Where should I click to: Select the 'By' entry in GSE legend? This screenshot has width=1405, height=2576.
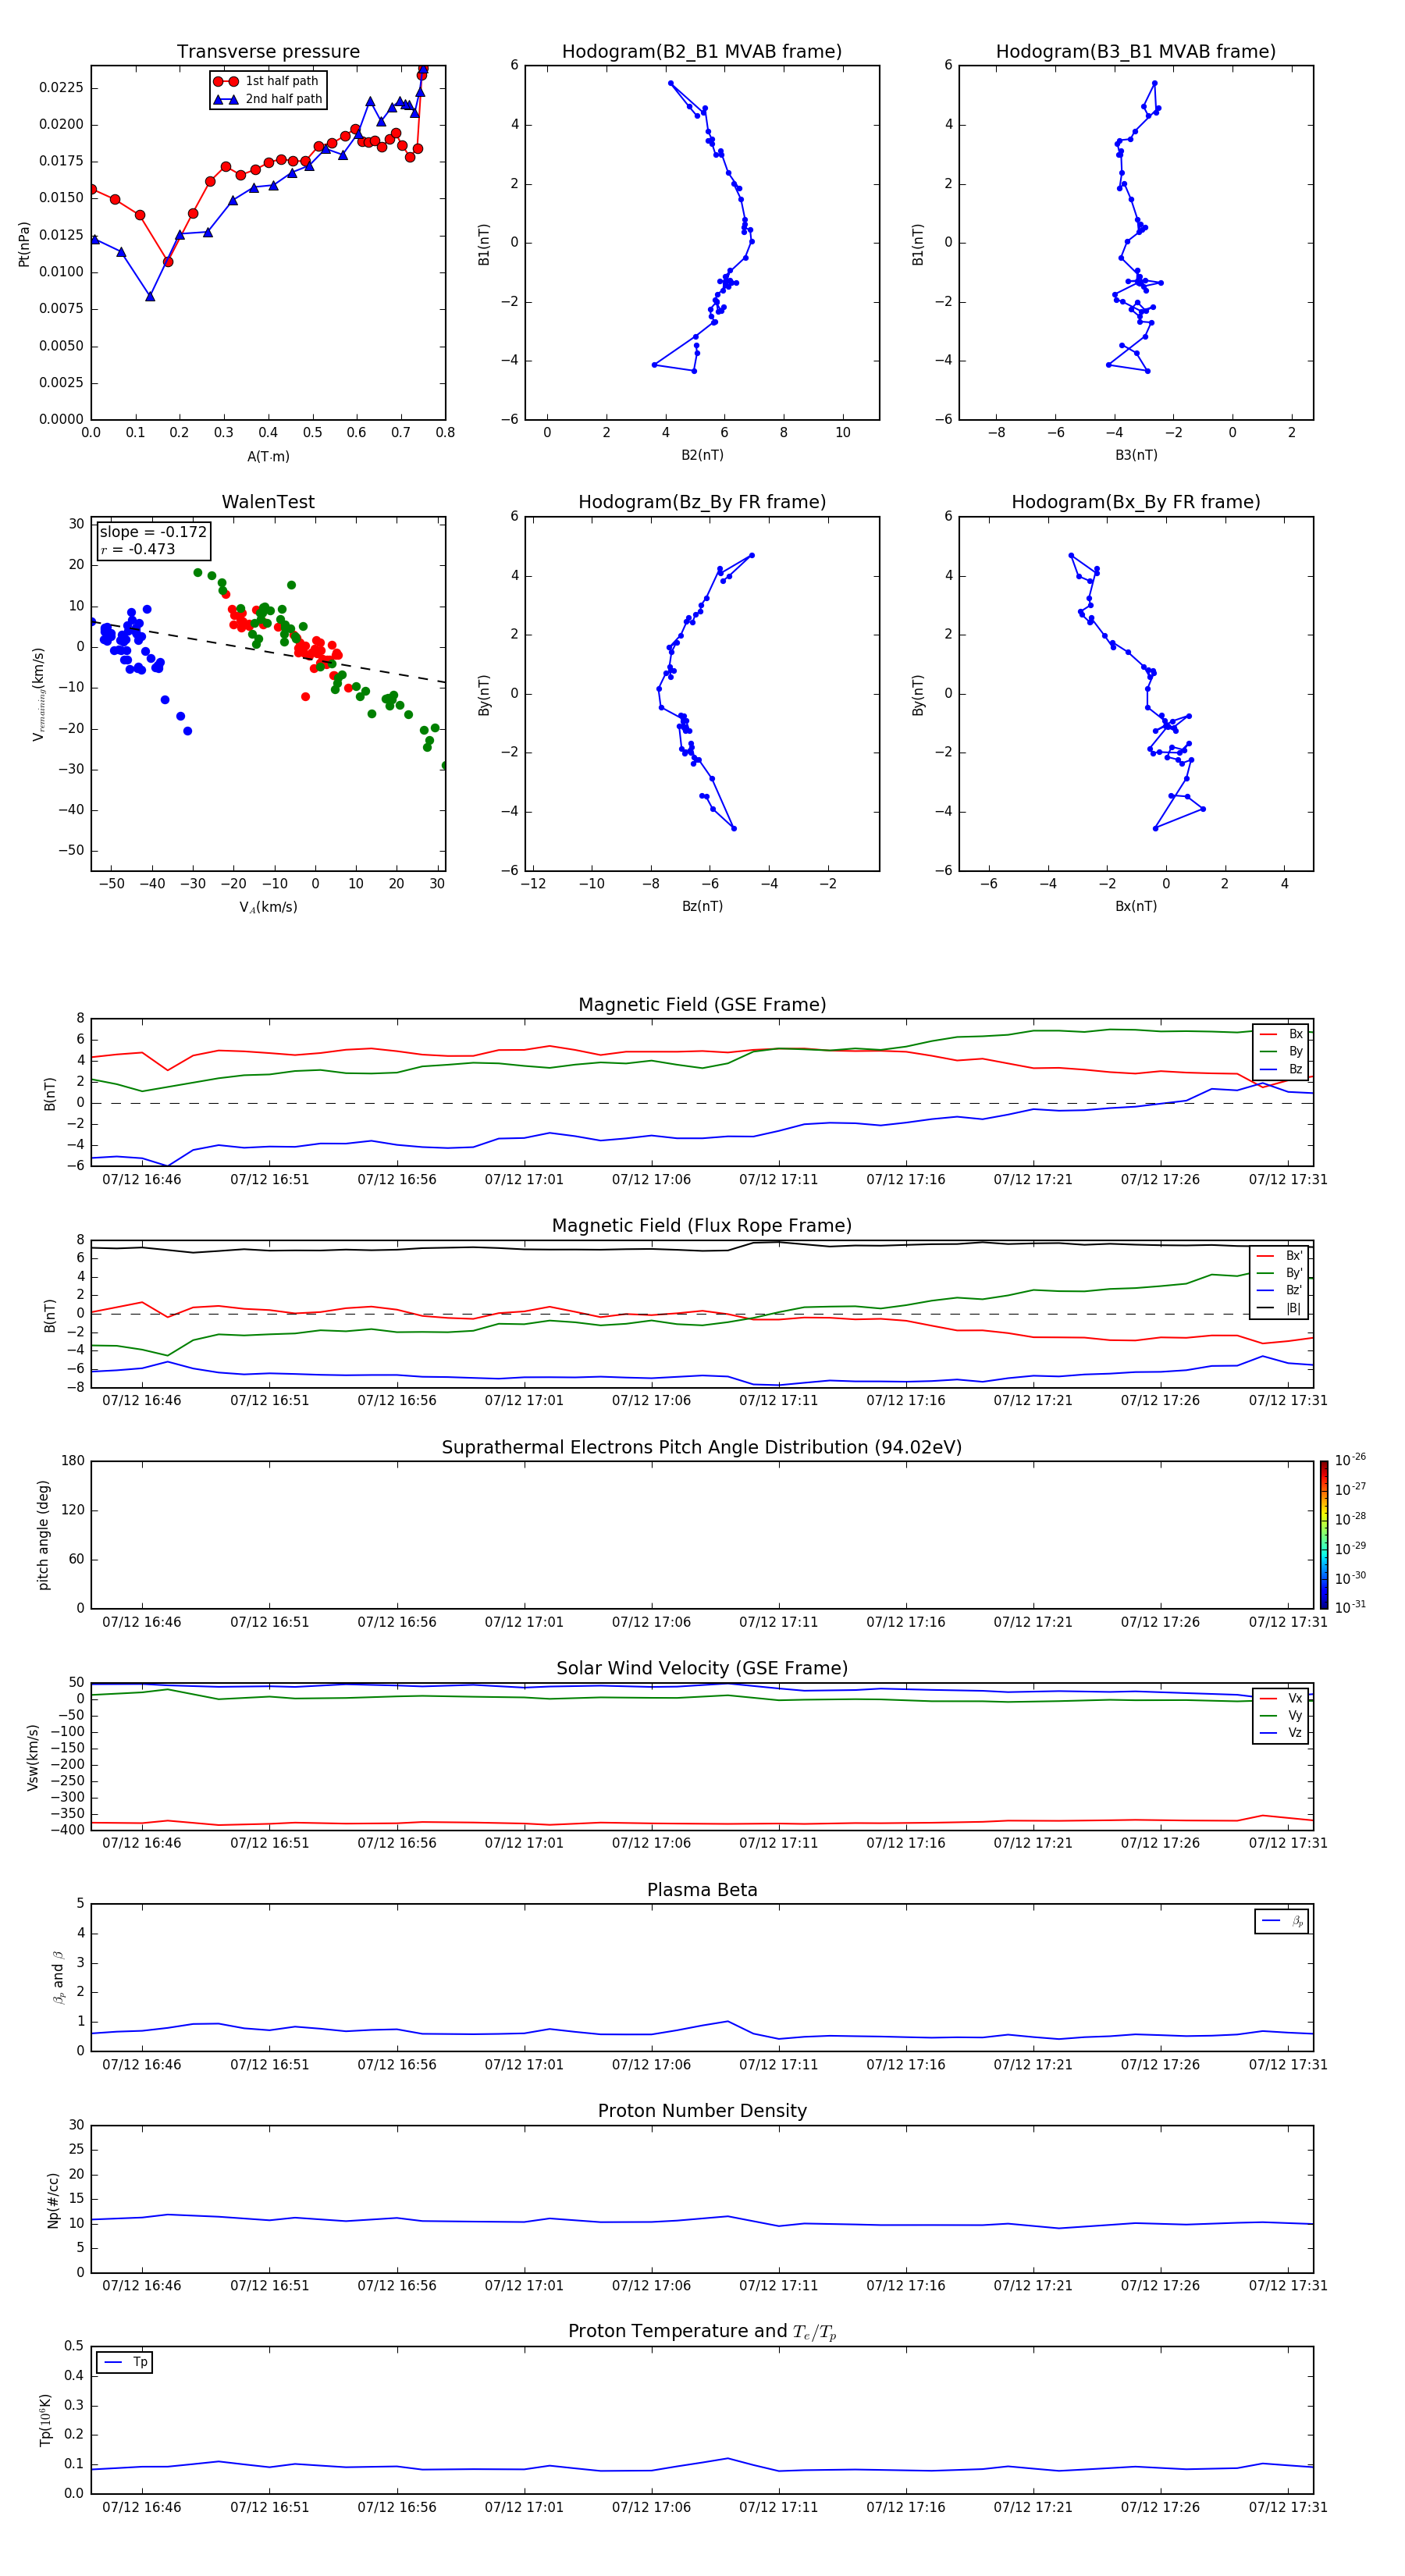(x=1281, y=1052)
